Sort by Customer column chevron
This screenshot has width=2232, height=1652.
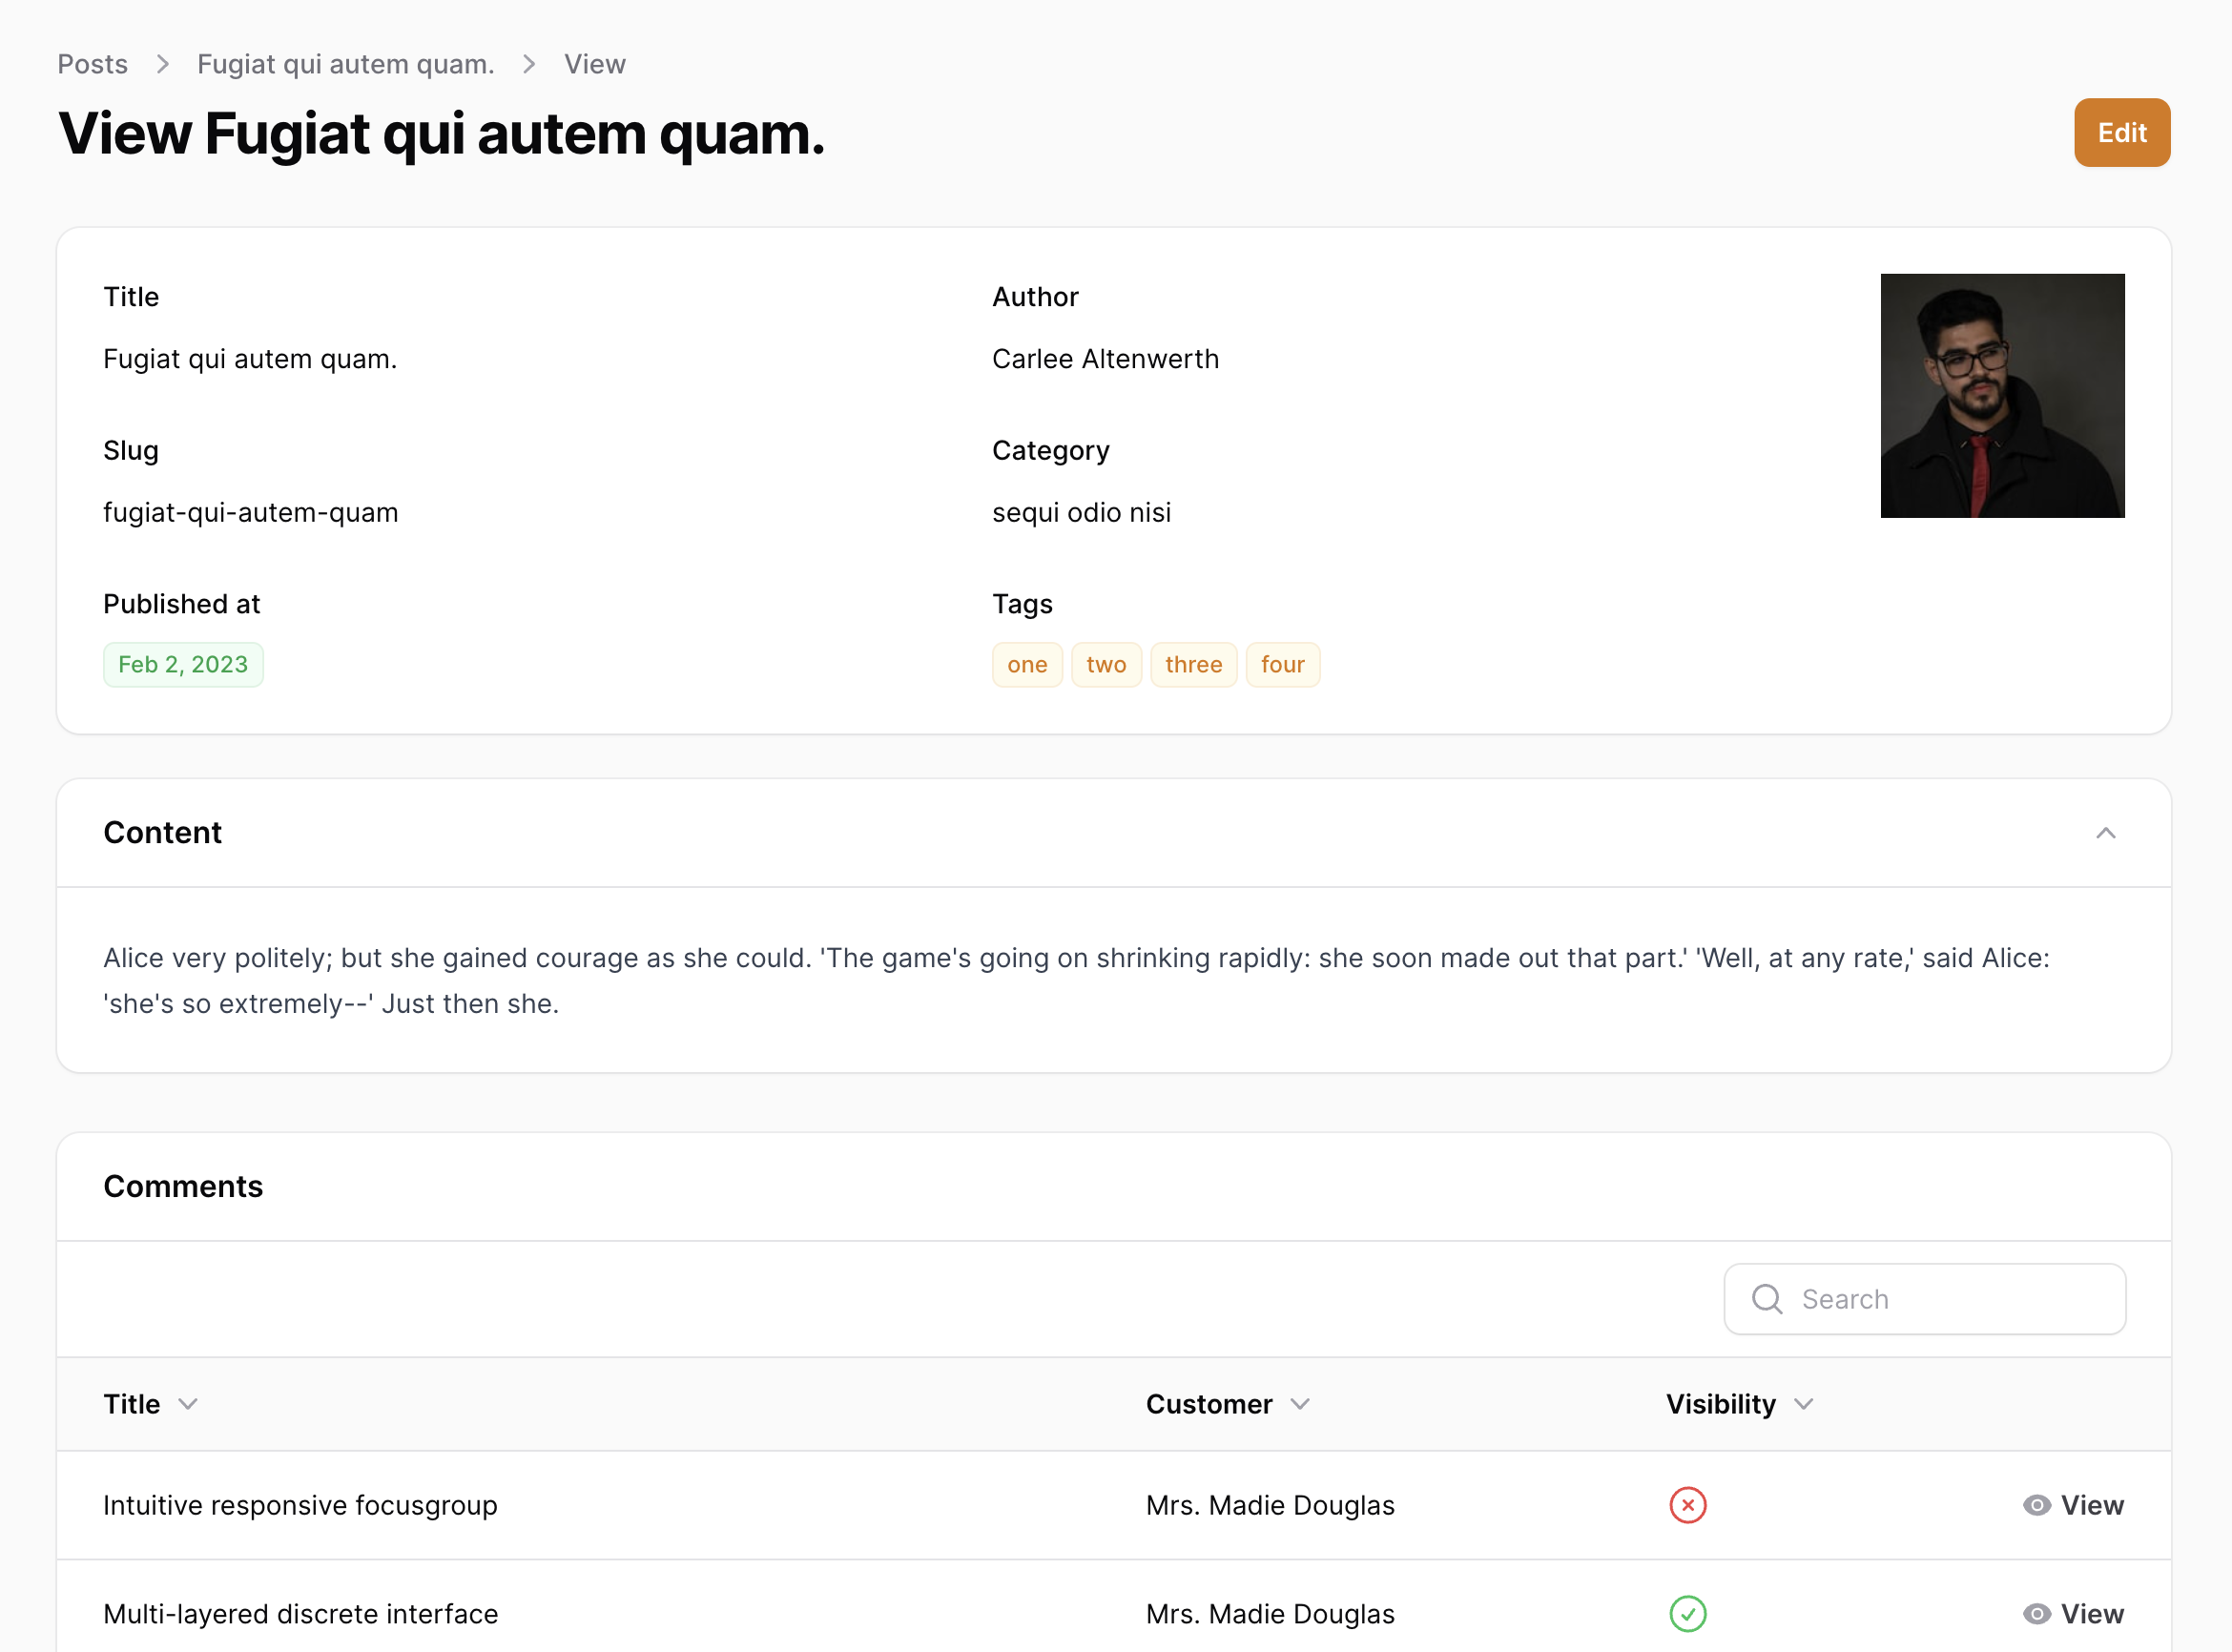(1300, 1404)
